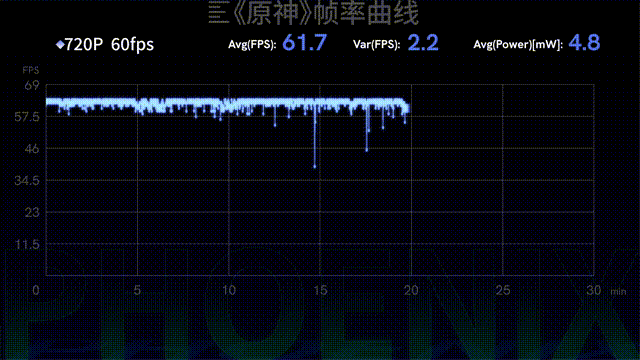This screenshot has height=360, width=640.
Task: Click the 25 minute mark on time axis
Action: tap(503, 290)
